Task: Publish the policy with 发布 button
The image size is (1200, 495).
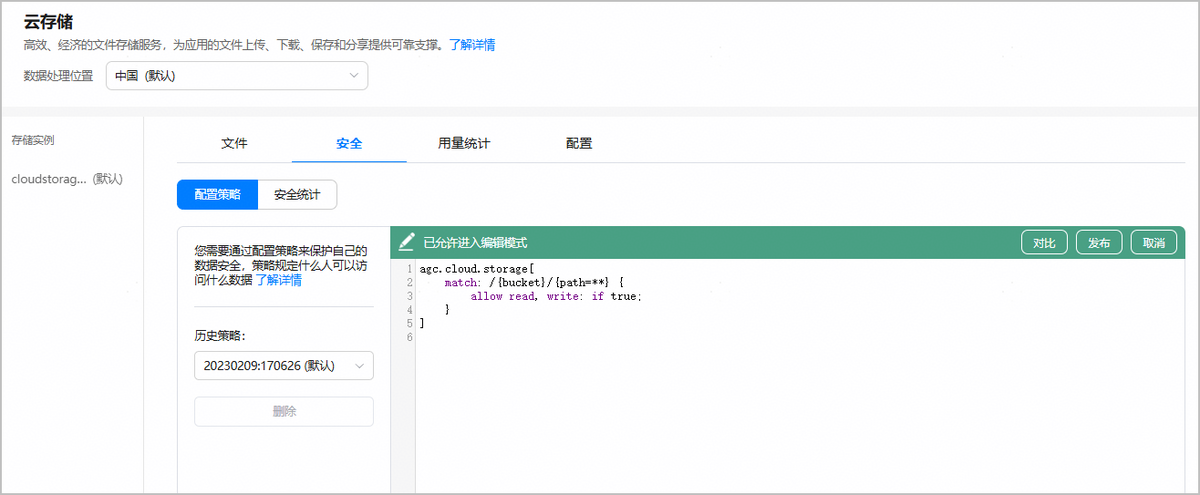Action: (x=1099, y=243)
